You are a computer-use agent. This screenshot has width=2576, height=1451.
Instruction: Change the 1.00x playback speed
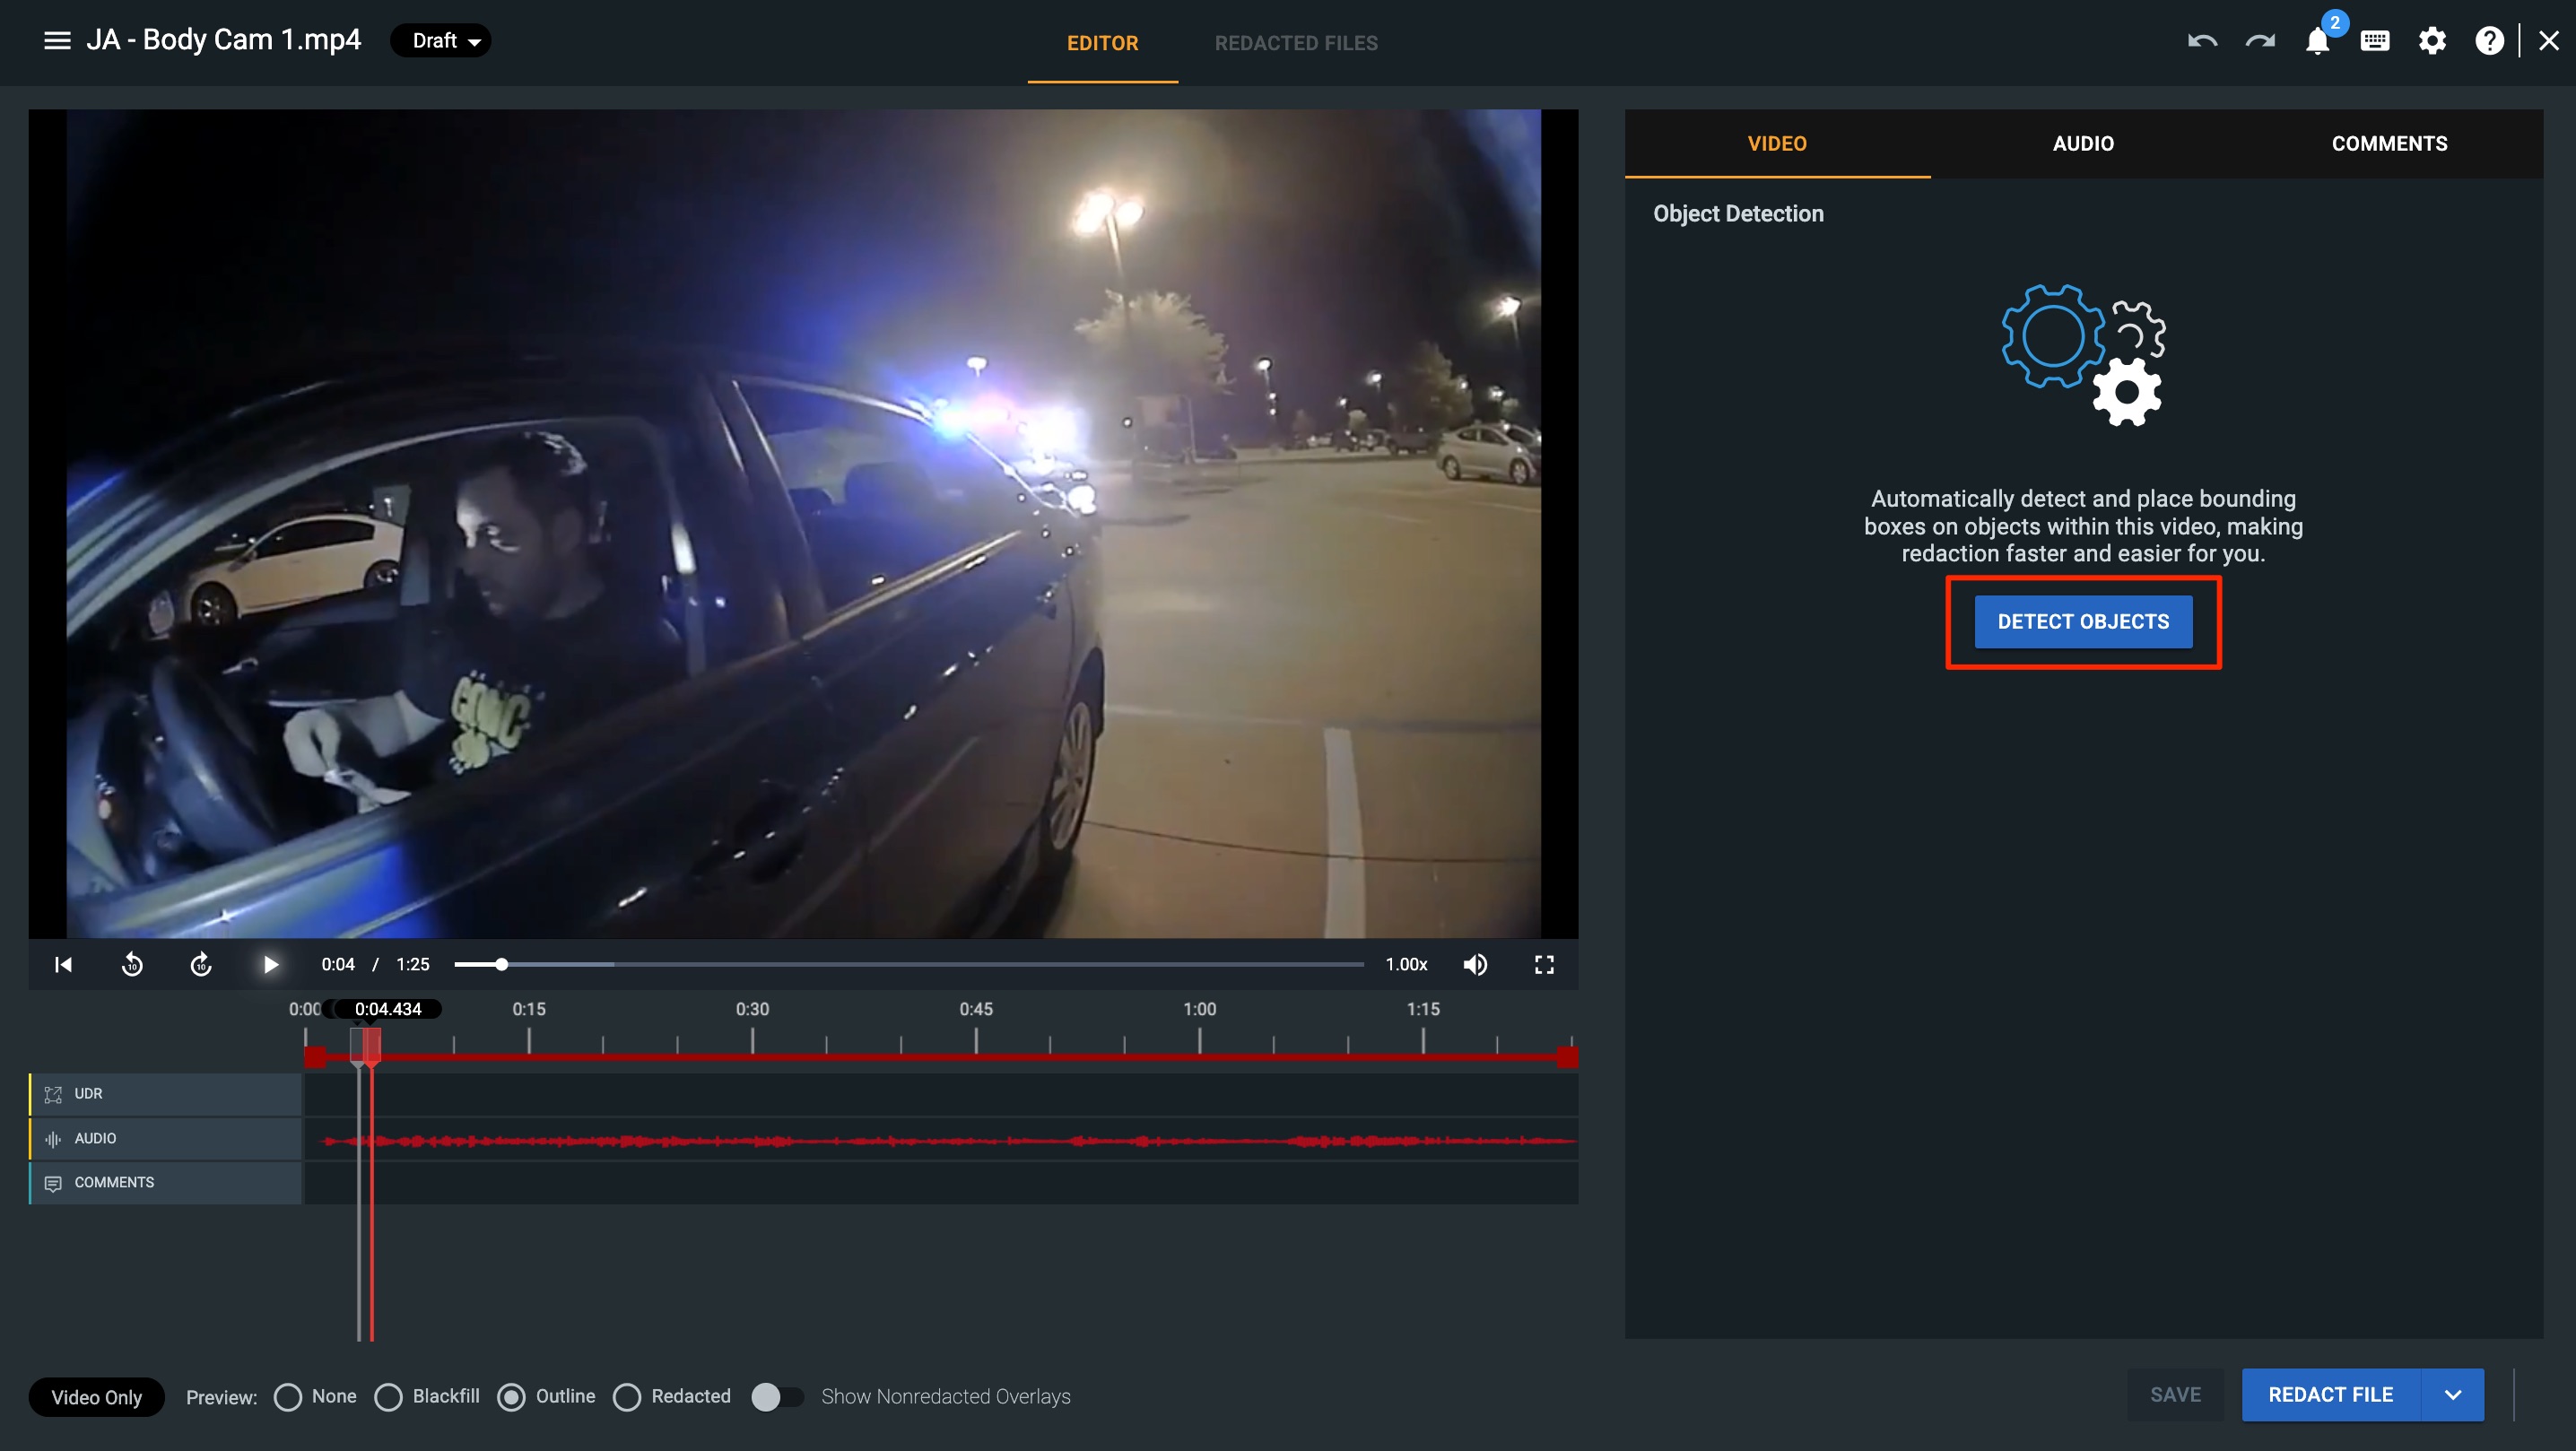coord(1406,964)
